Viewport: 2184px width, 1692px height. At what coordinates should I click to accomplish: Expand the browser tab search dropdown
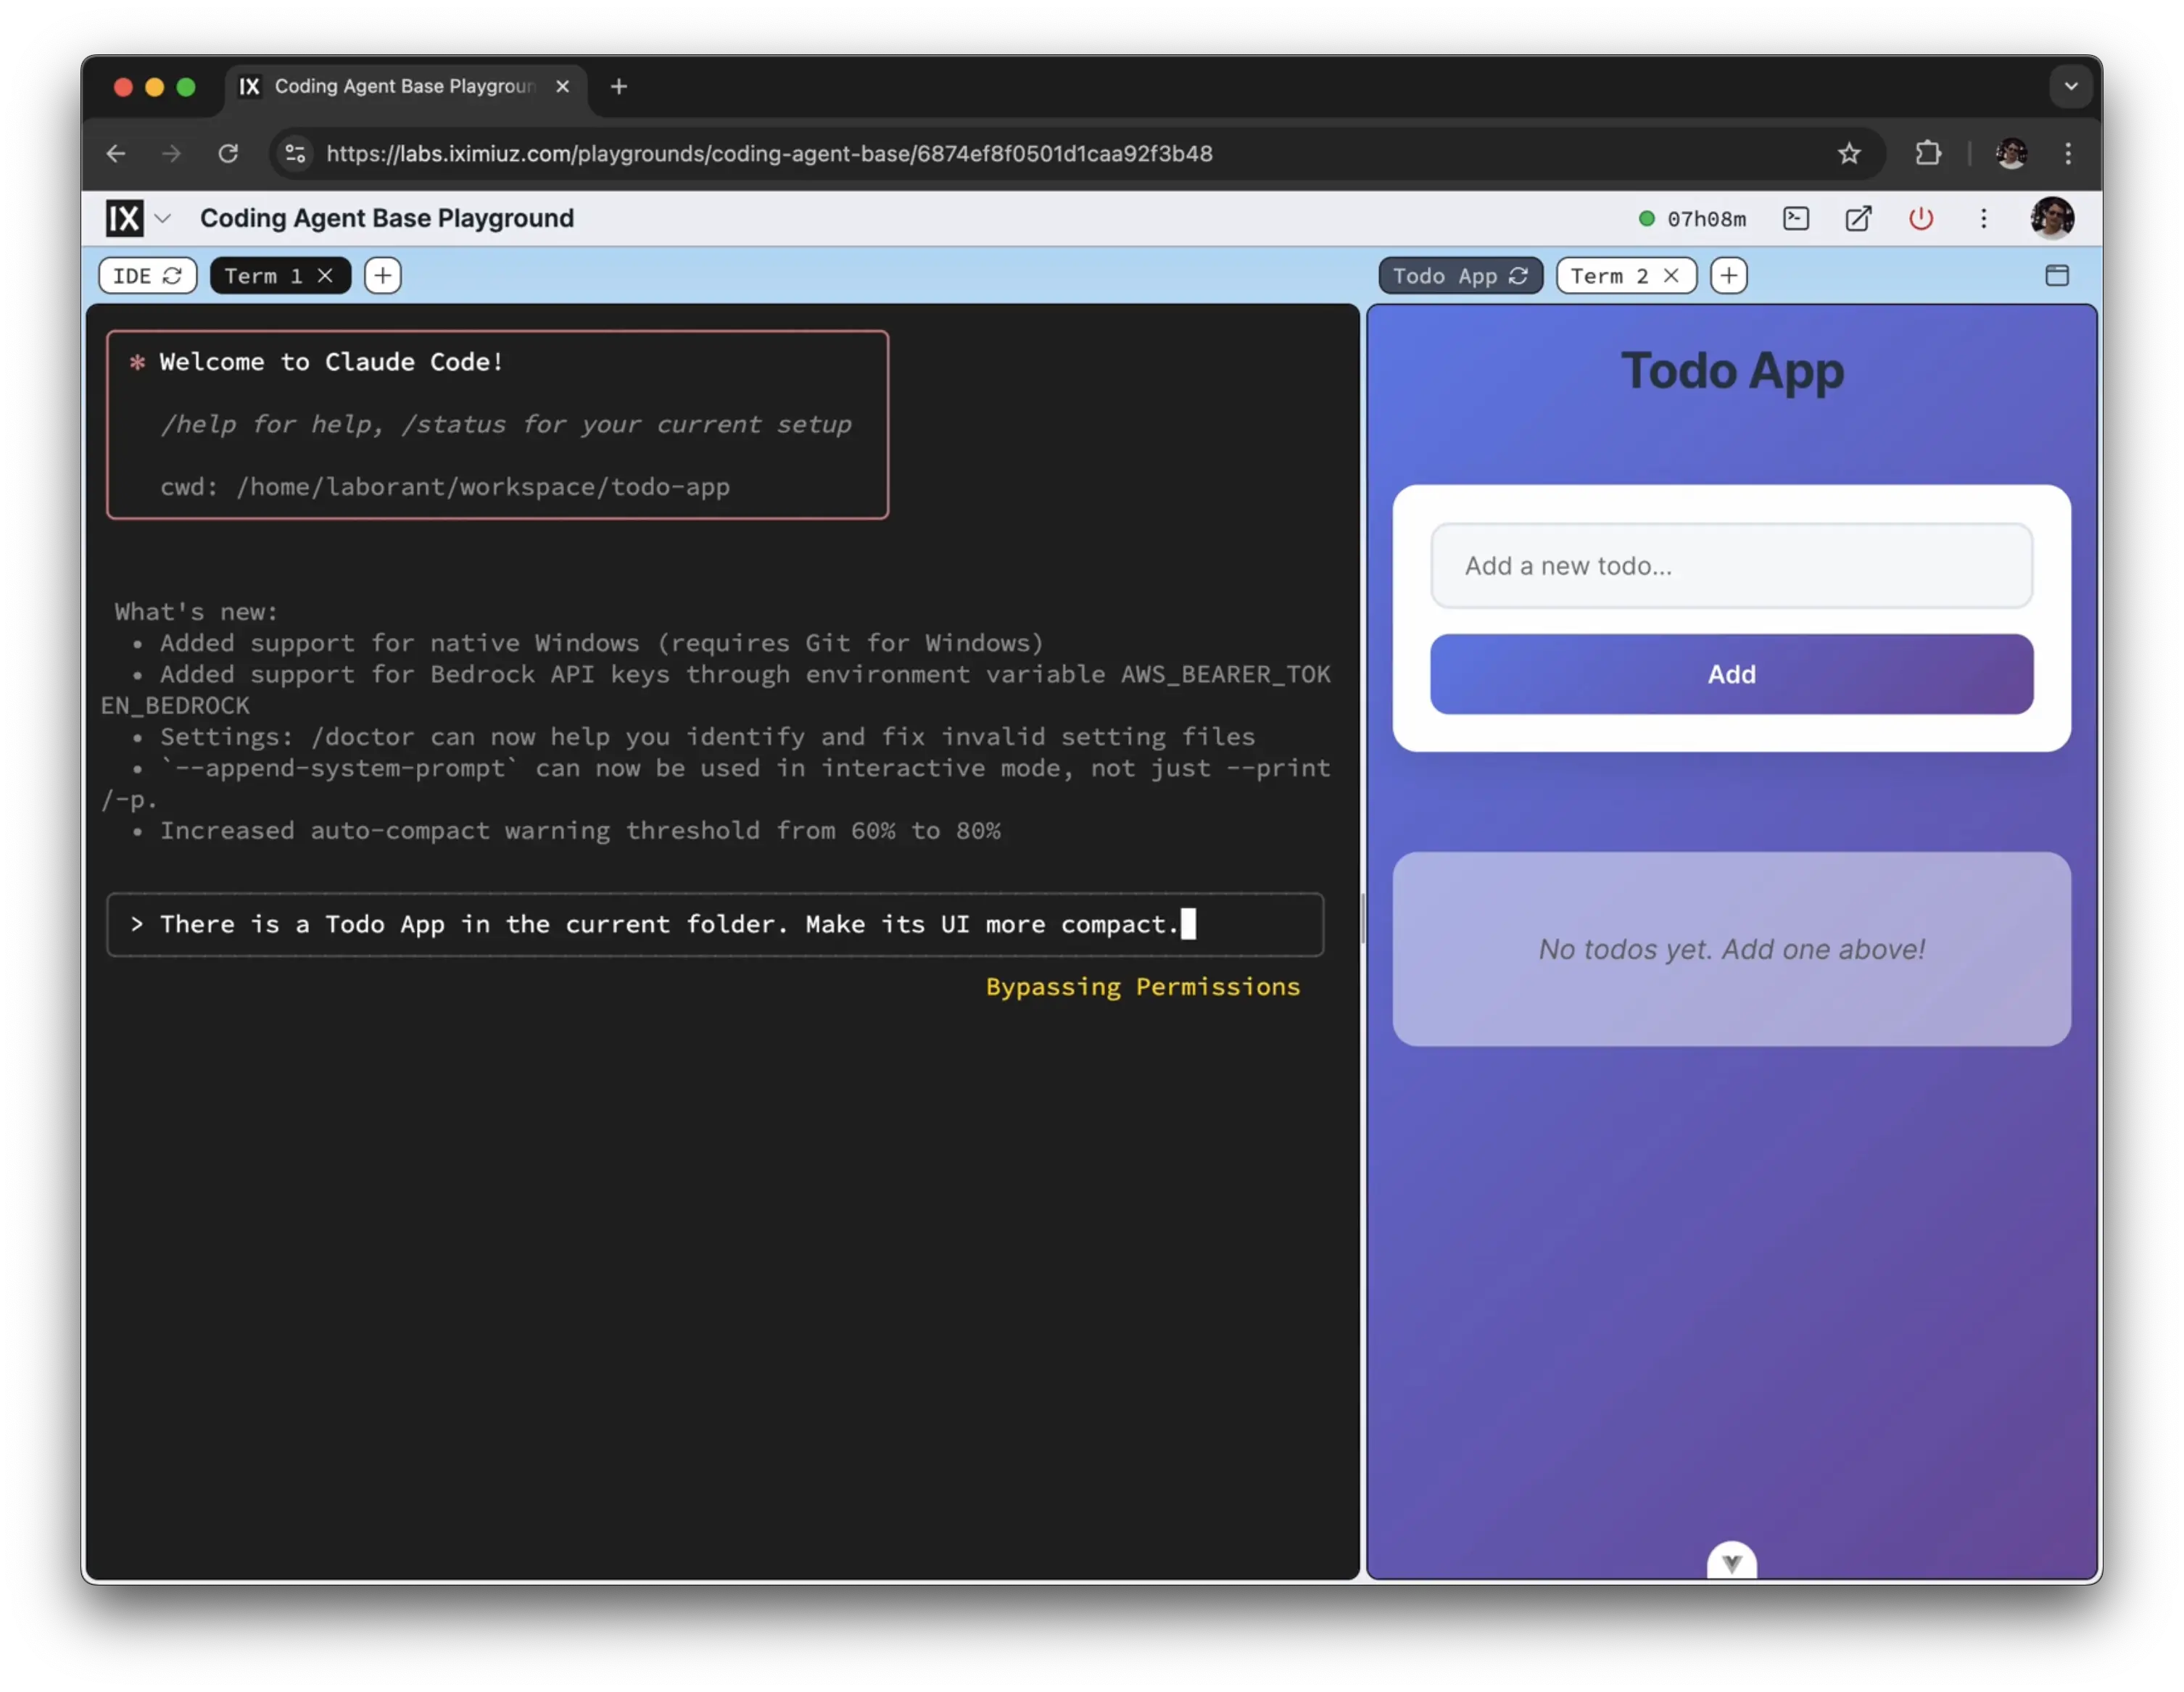pyautogui.click(x=2071, y=86)
